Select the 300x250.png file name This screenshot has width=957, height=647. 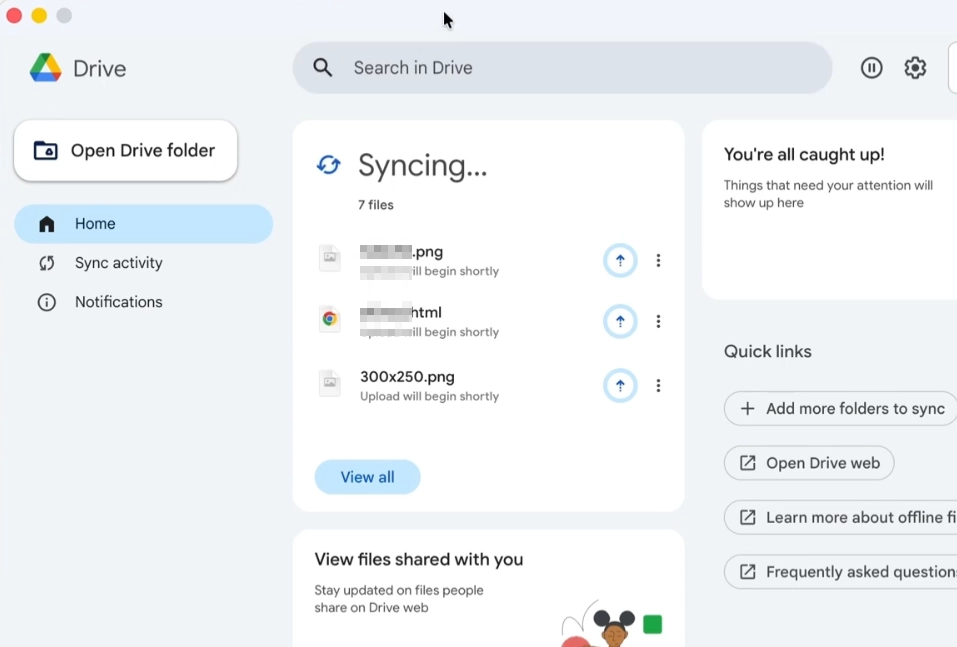pyautogui.click(x=407, y=377)
